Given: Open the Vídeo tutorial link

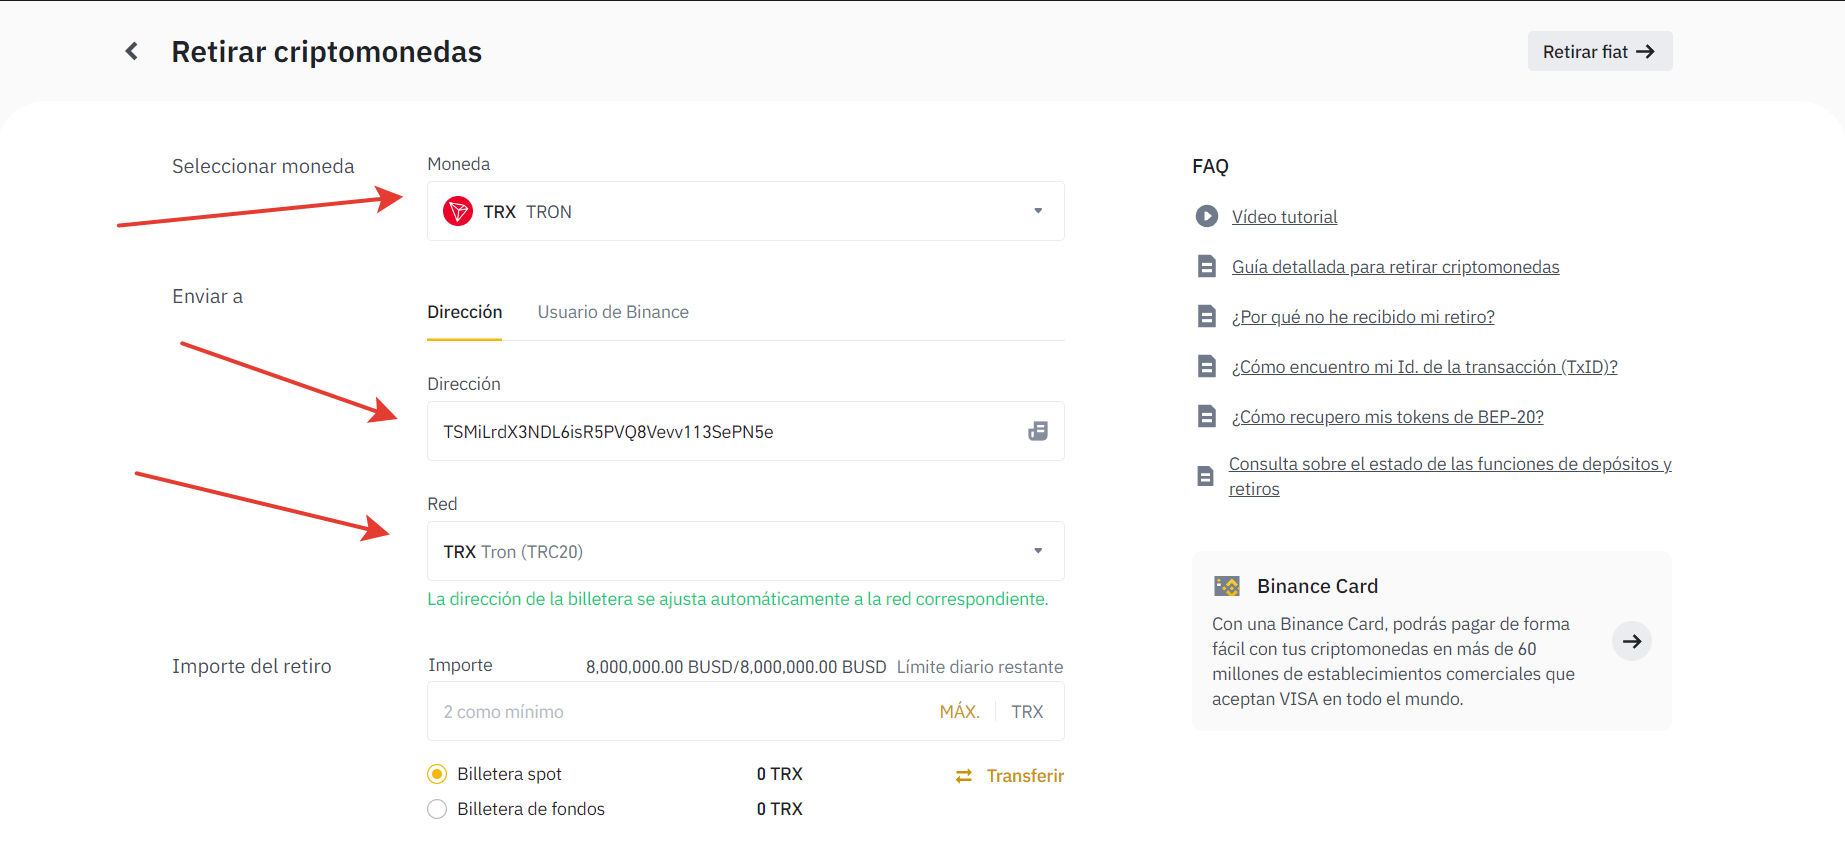Looking at the screenshot, I should [x=1284, y=217].
